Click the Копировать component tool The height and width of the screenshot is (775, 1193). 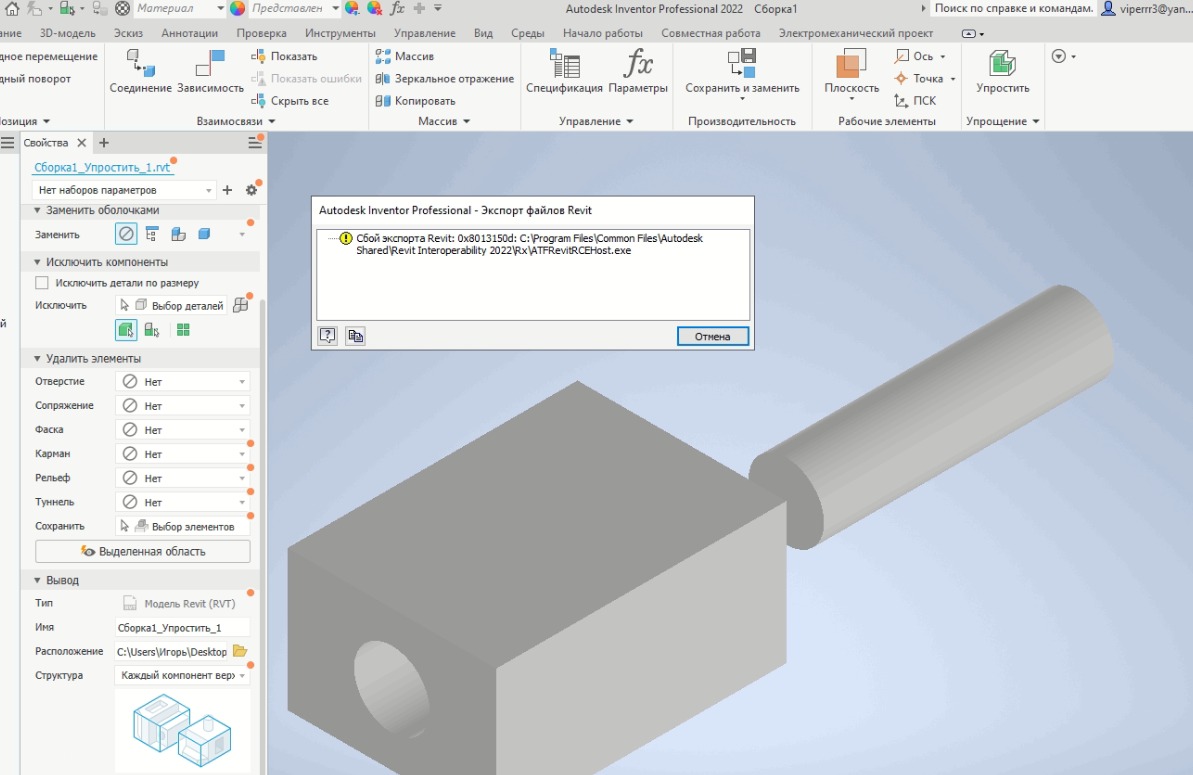(415, 100)
